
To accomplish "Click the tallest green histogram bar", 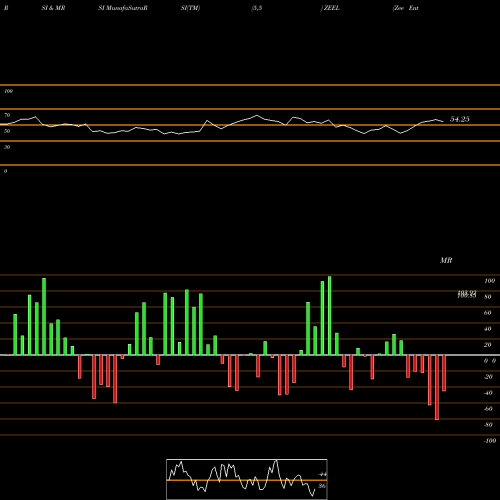I will click(x=330, y=315).
